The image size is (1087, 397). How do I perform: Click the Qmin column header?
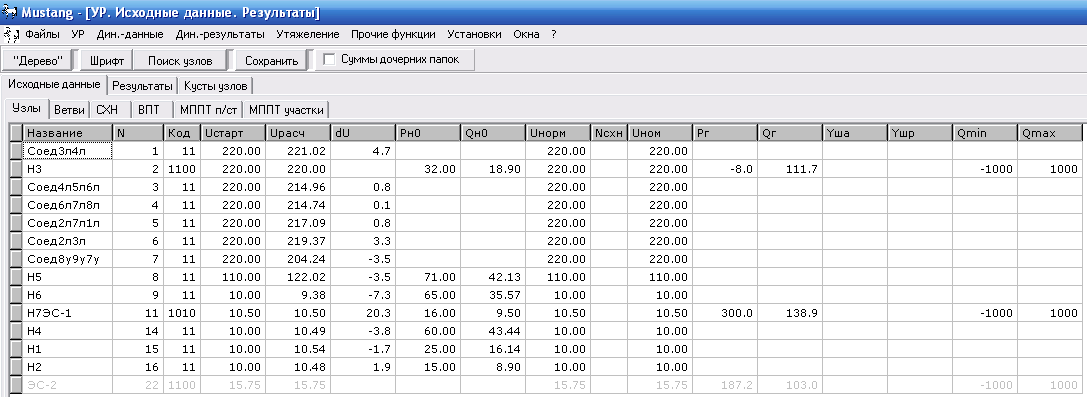click(986, 133)
